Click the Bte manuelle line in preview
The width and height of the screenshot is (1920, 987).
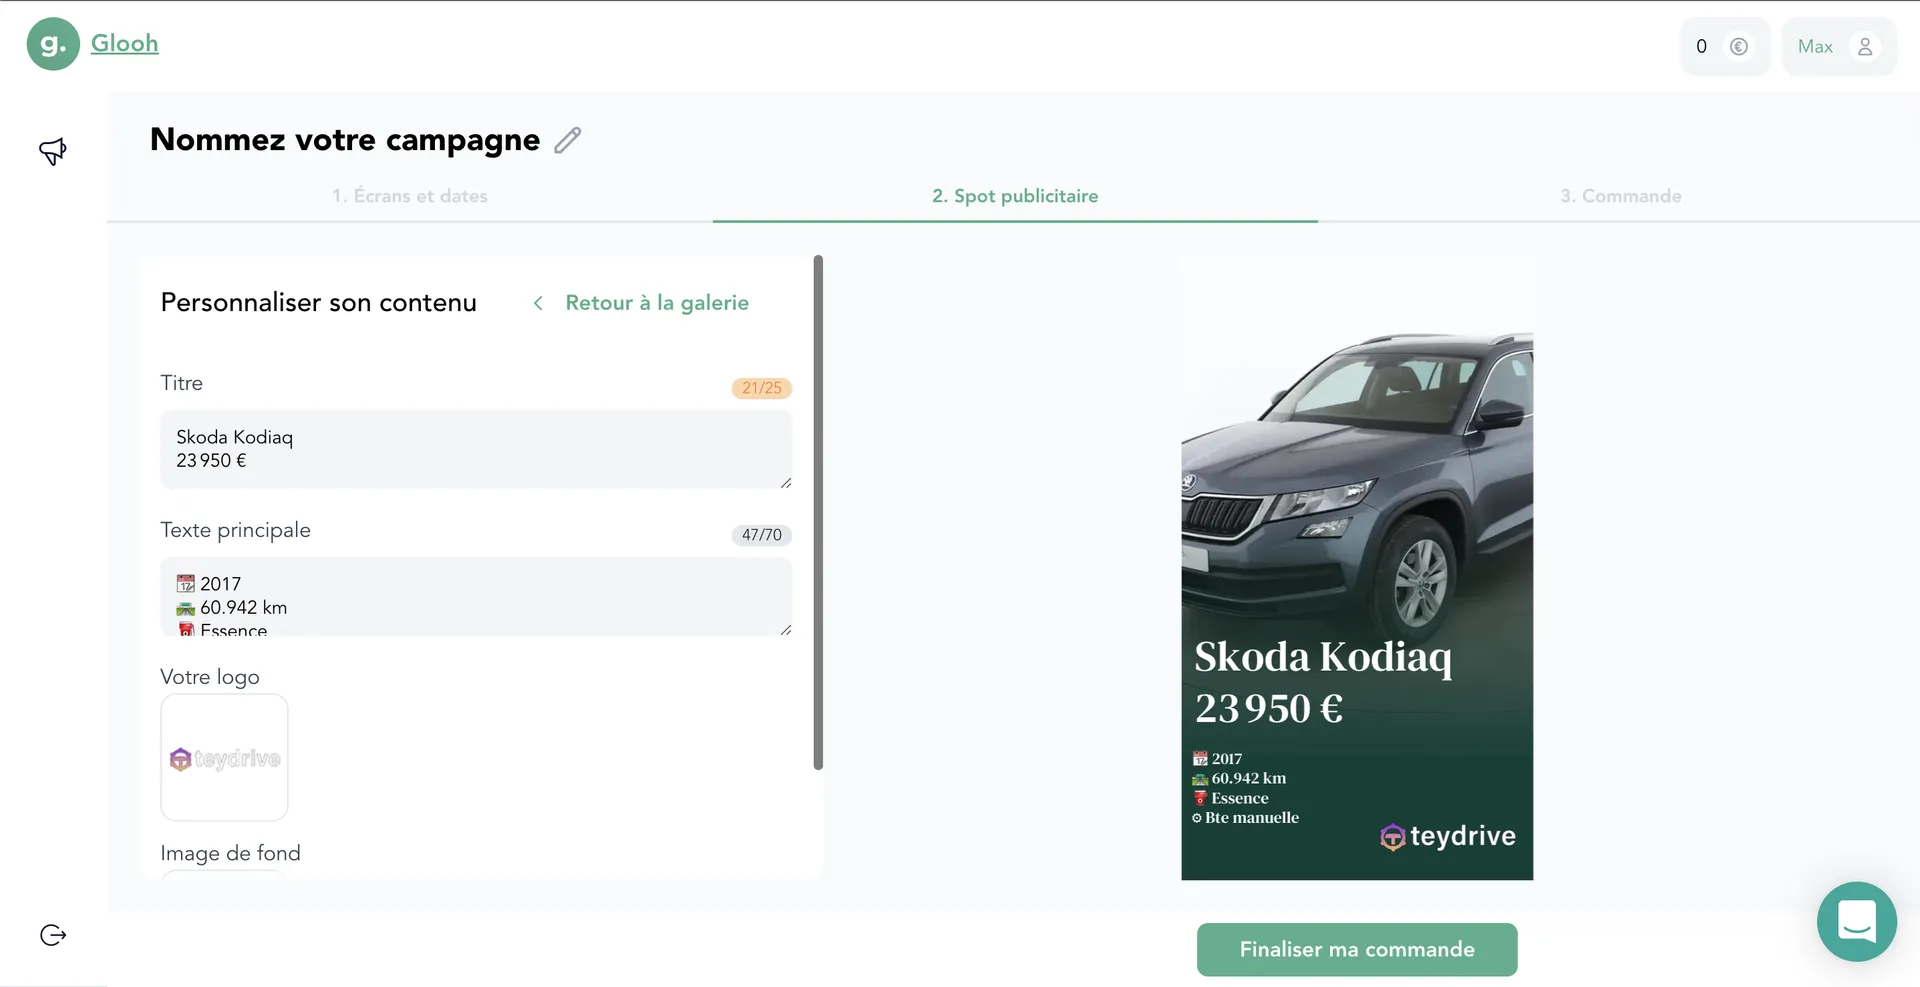pos(1246,818)
